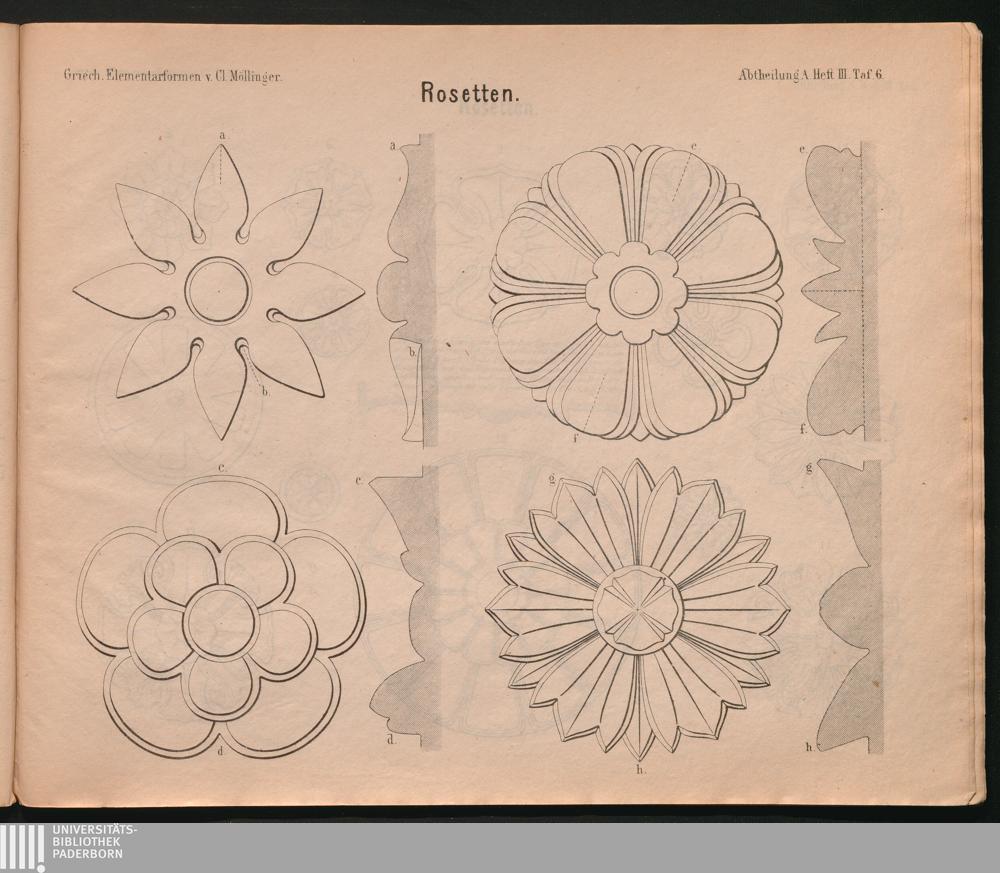The width and height of the screenshot is (1000, 873).
Task: Click label "h." below the bottom-right rosette
Action: [640, 770]
